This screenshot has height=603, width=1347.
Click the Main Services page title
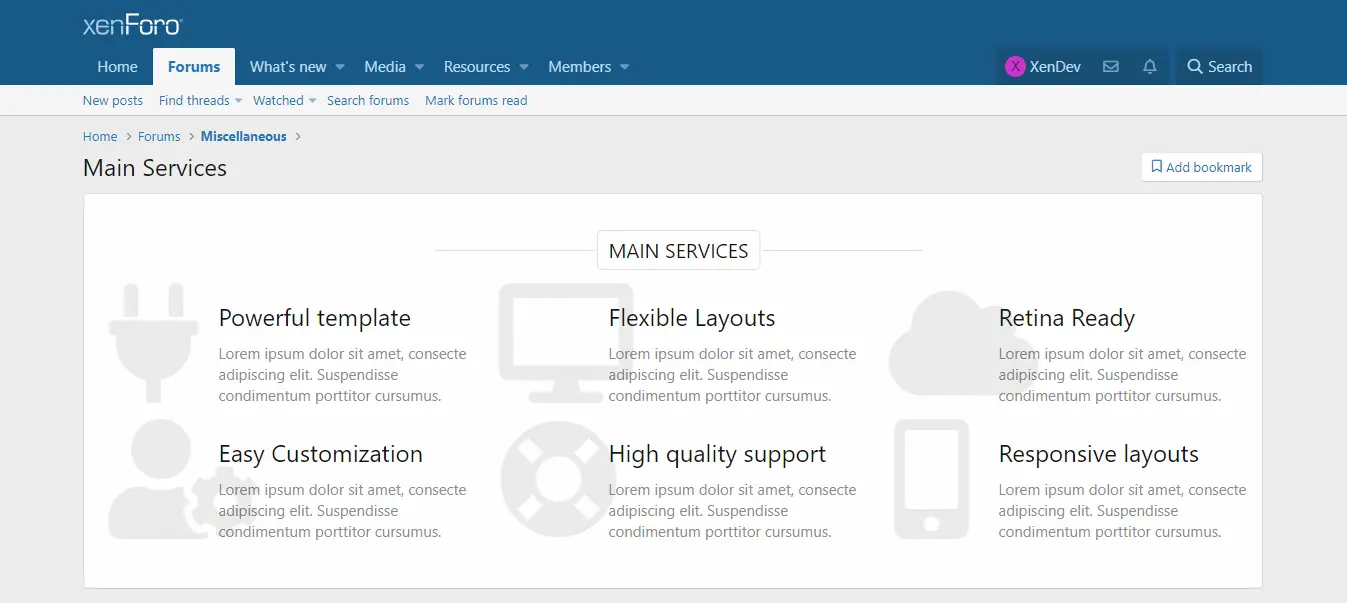tap(155, 168)
